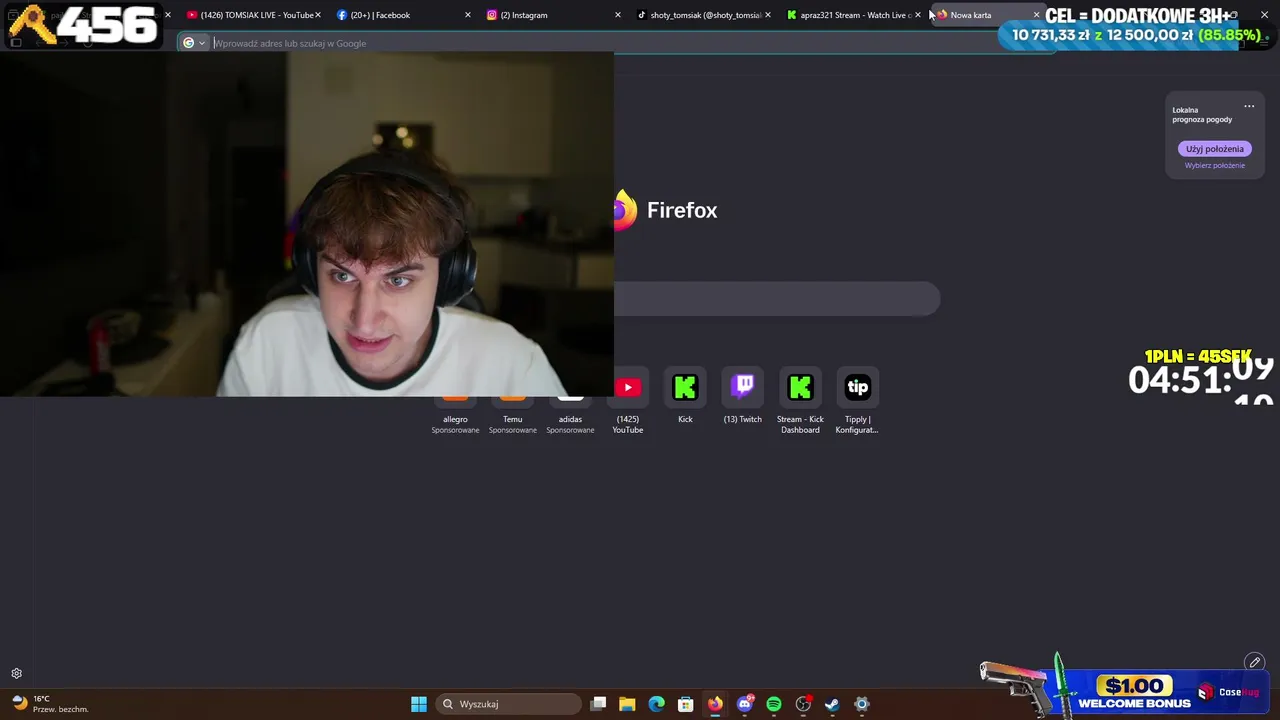The image size is (1280, 720).
Task: Open the 16°C weather taskbar widget
Action: coord(50,704)
